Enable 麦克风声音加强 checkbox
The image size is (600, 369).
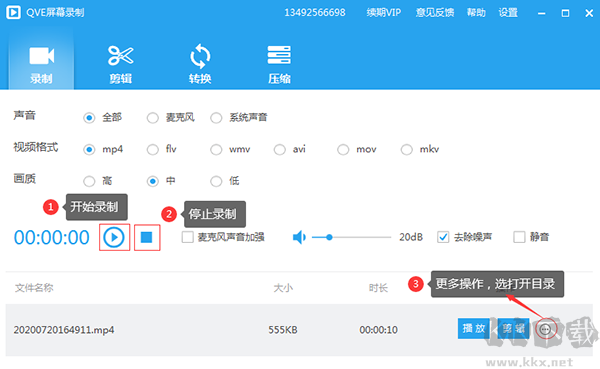click(188, 237)
